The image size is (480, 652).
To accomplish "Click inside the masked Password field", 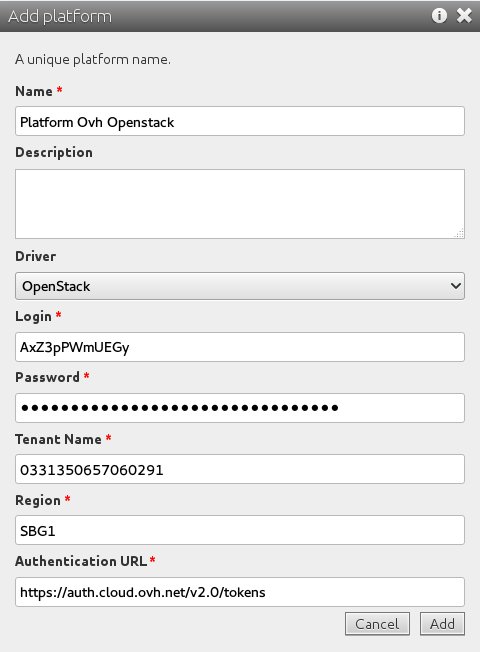I will [240, 408].
